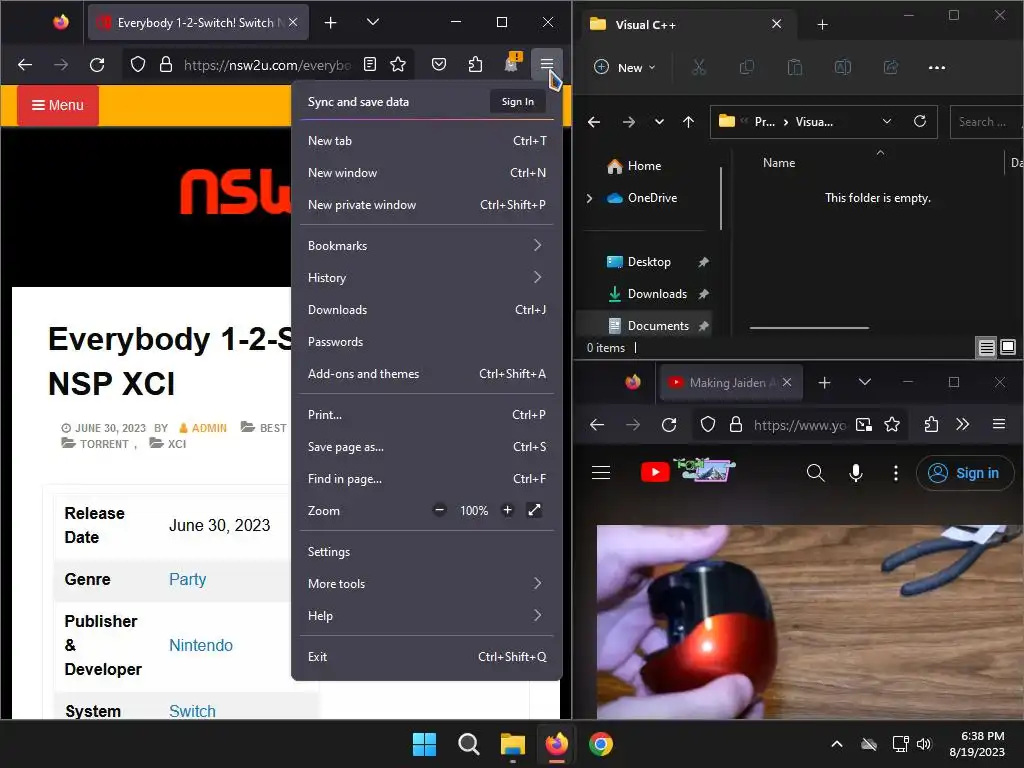Click YouTube Sign in button

(x=965, y=473)
